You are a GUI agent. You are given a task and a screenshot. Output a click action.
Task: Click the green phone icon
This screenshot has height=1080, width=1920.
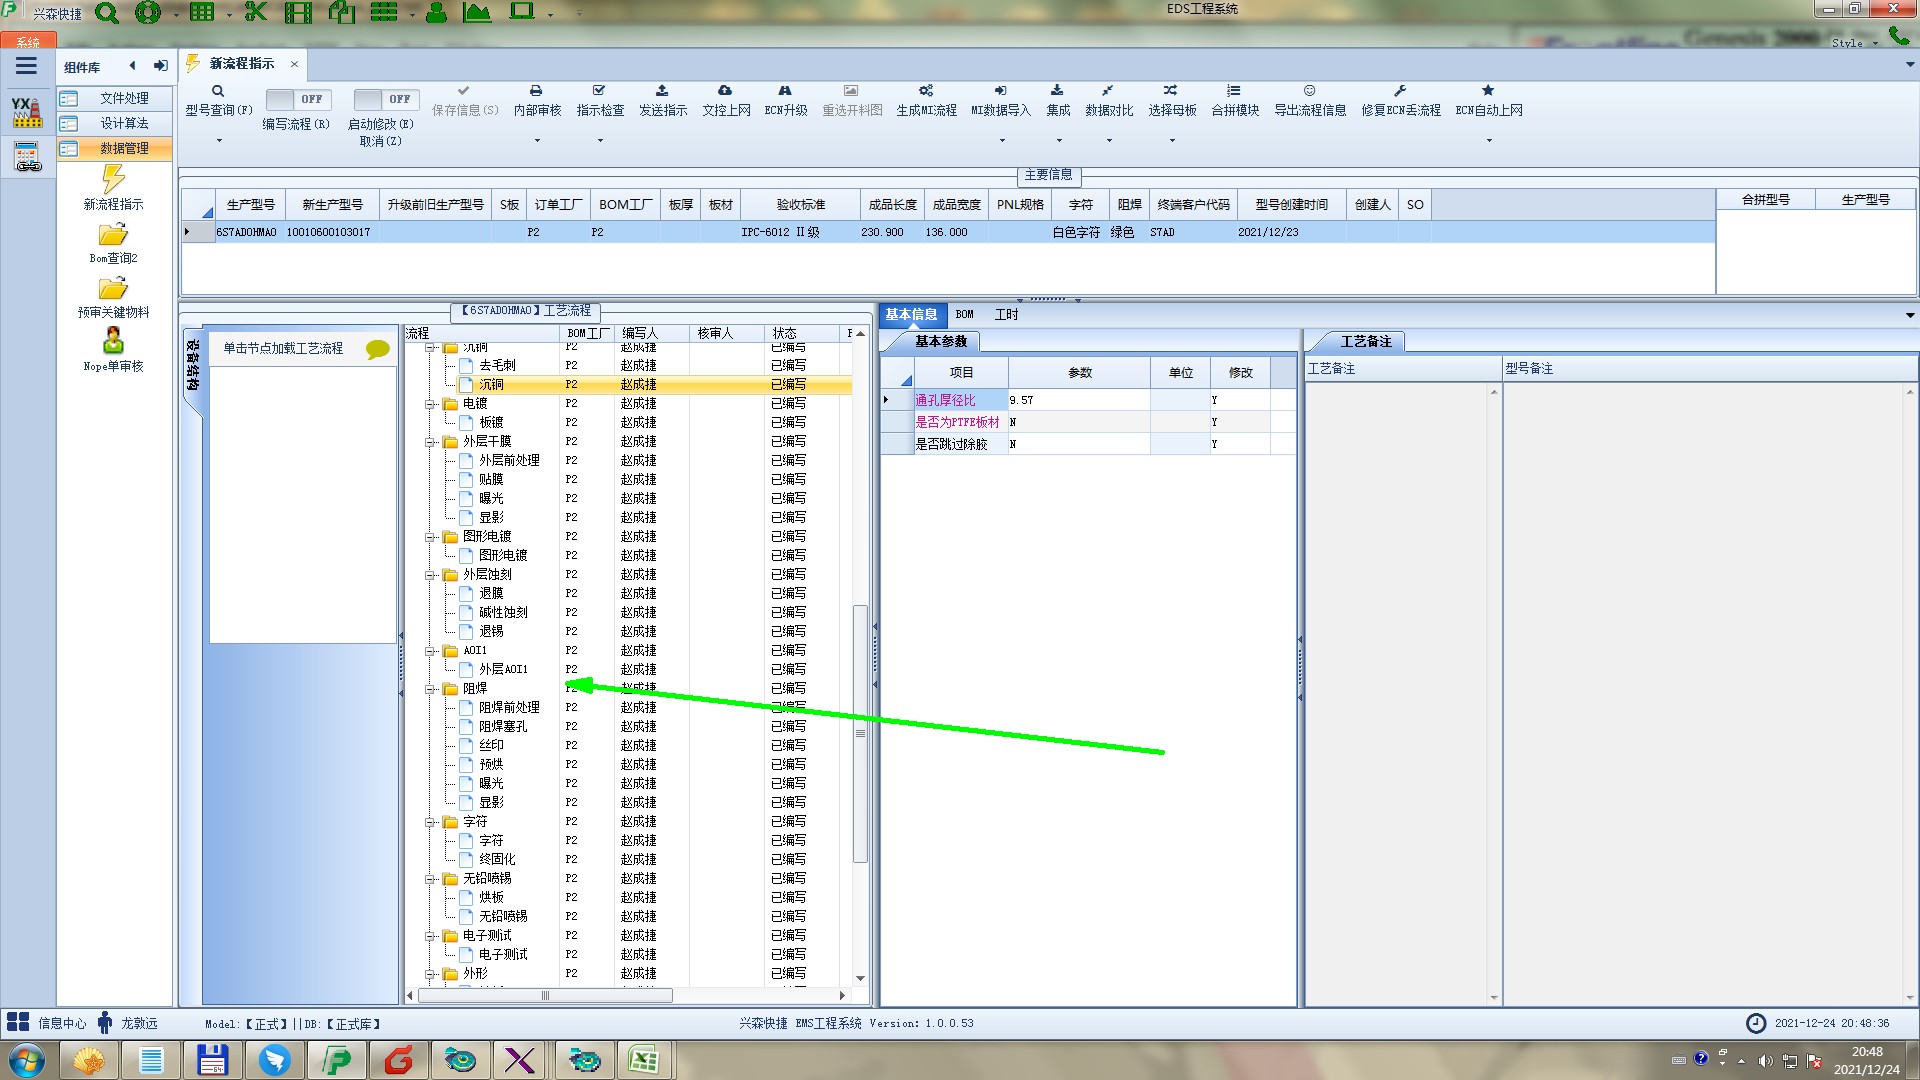(1898, 35)
